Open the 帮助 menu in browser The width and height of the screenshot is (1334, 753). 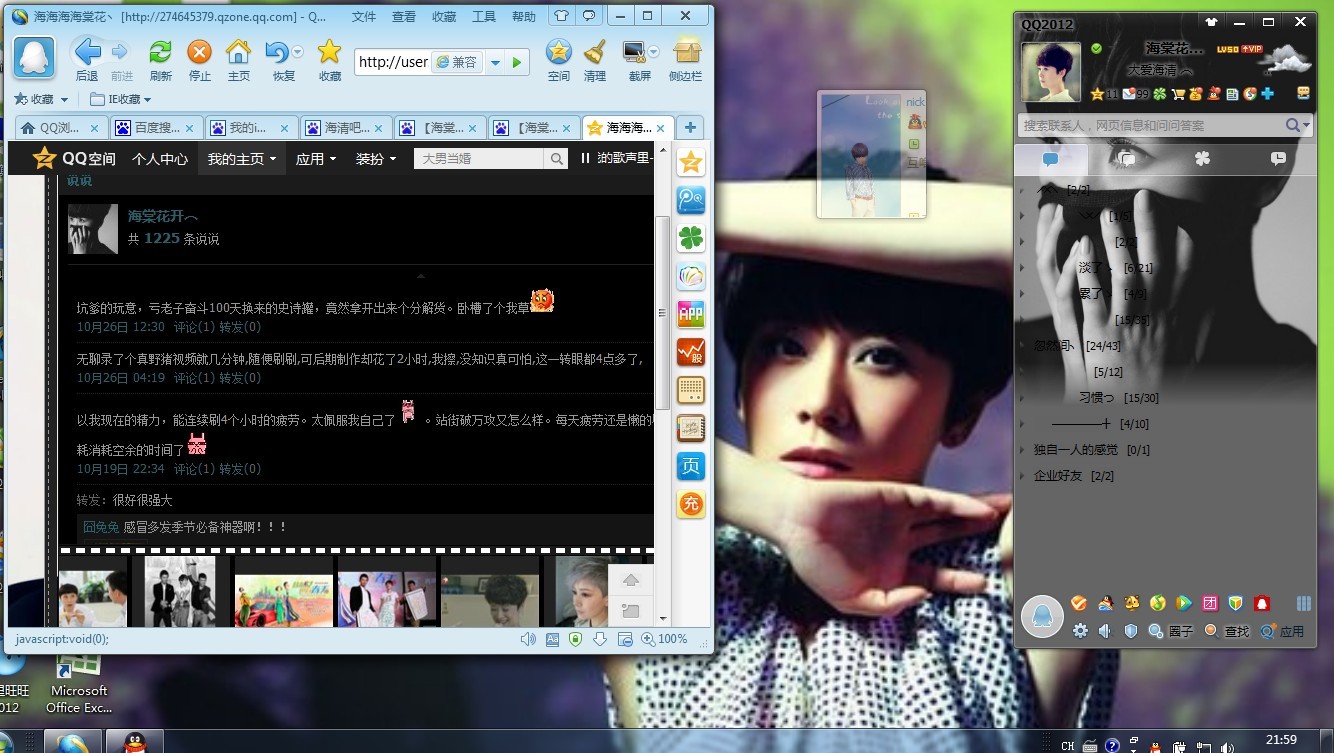coord(524,17)
